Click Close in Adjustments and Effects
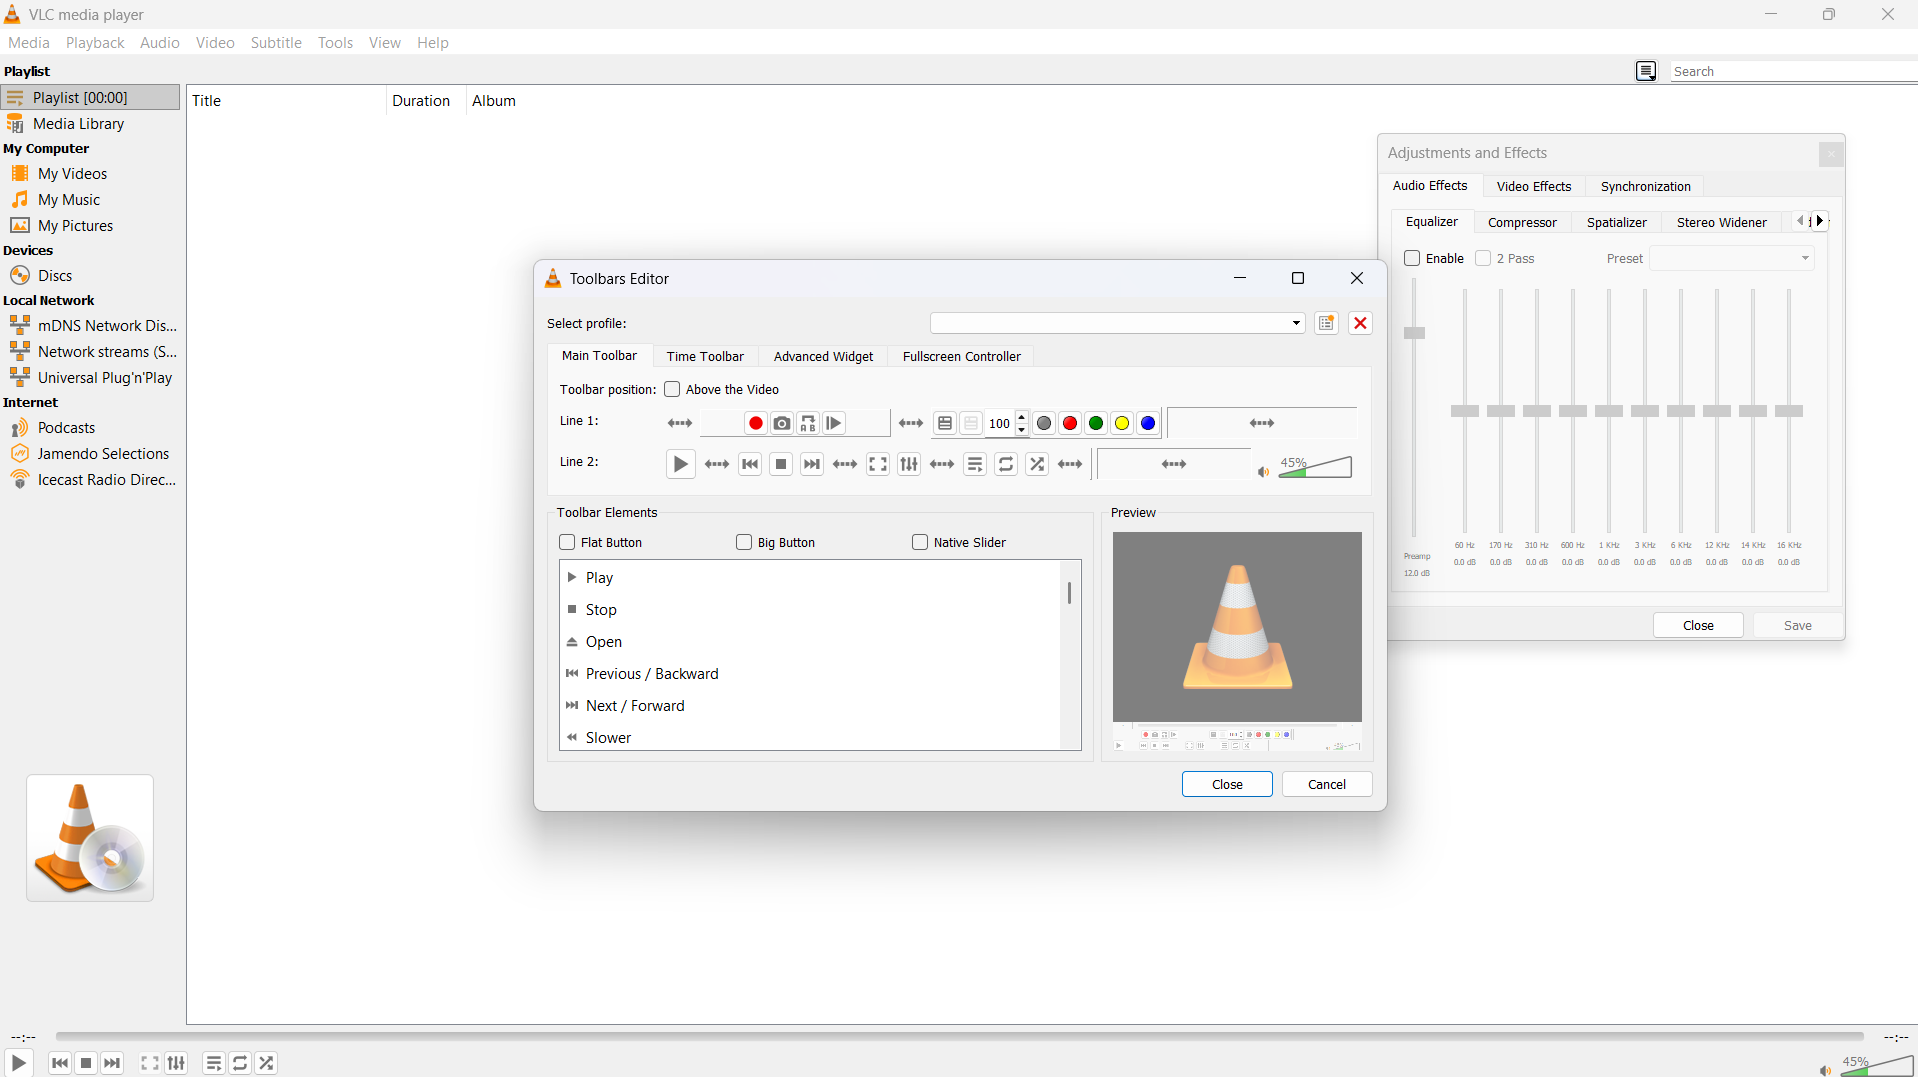This screenshot has width=1918, height=1077. (x=1697, y=626)
